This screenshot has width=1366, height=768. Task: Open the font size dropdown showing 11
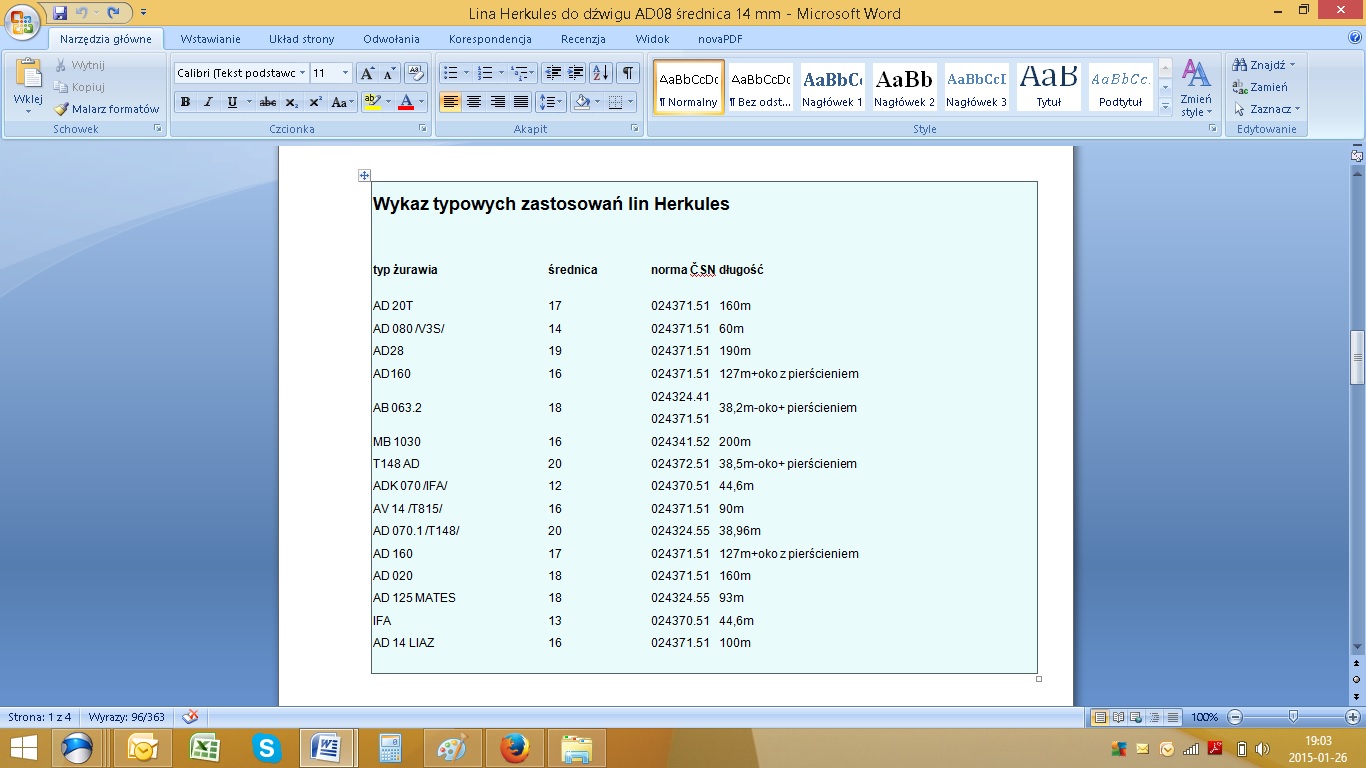pyautogui.click(x=346, y=73)
